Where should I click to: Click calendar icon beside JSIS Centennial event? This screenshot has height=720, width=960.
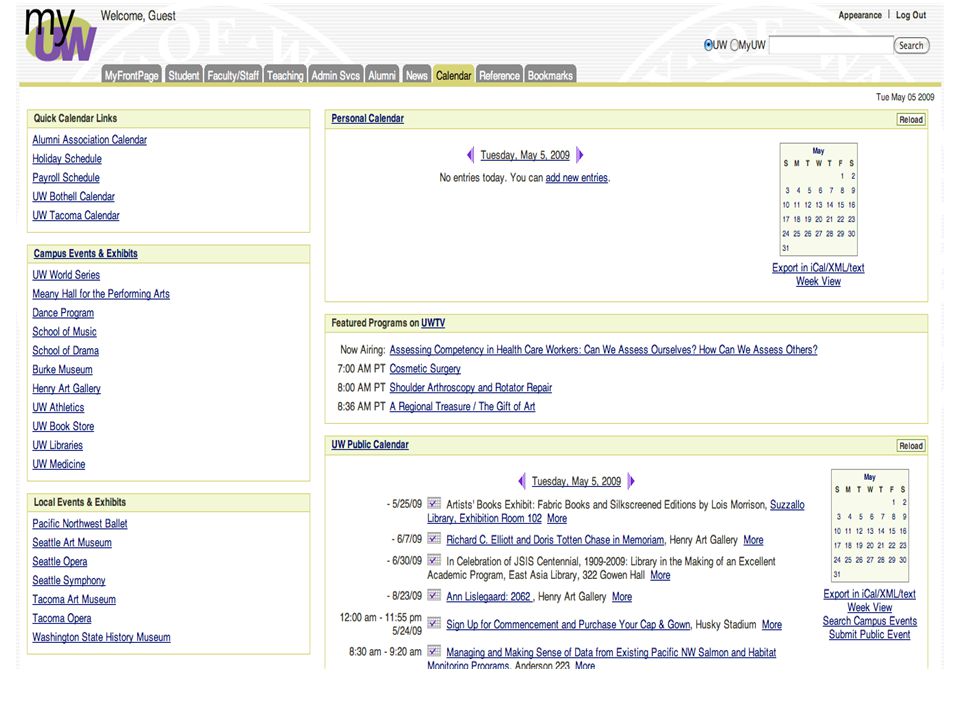(x=434, y=560)
